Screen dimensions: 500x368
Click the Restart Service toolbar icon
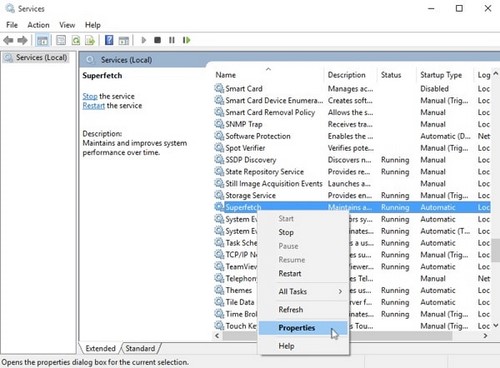click(x=186, y=40)
